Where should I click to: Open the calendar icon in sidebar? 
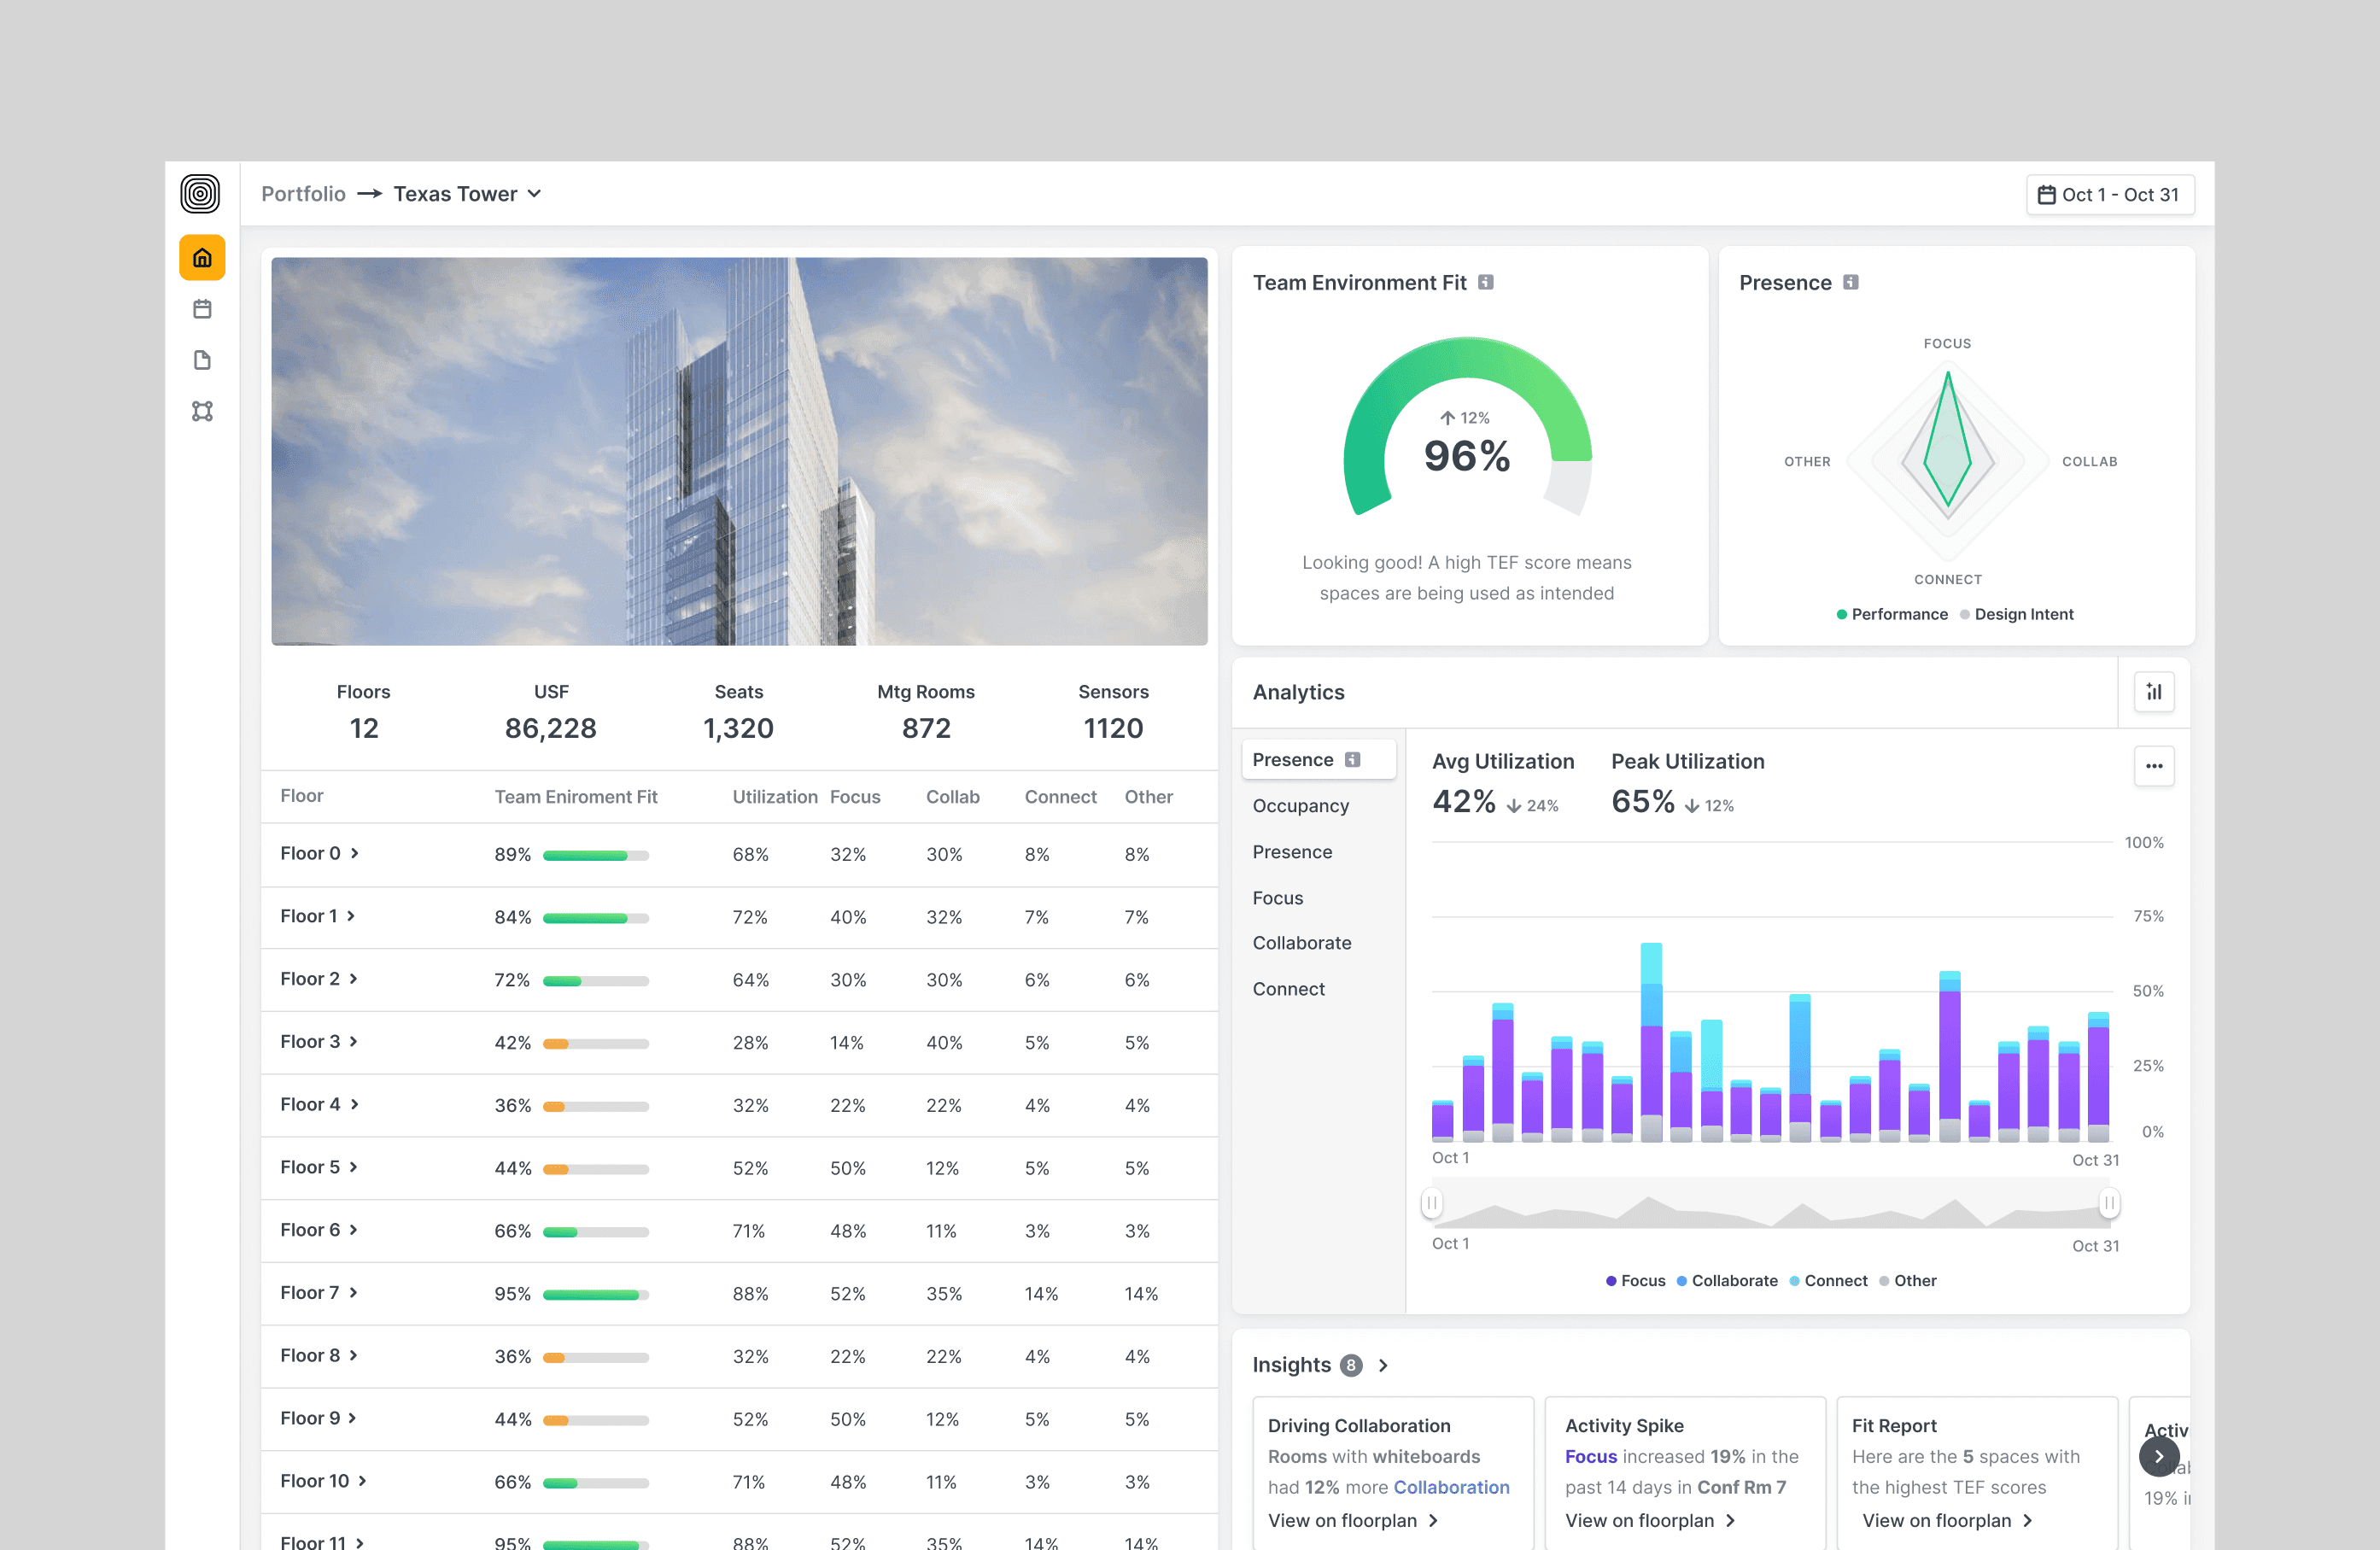click(202, 309)
